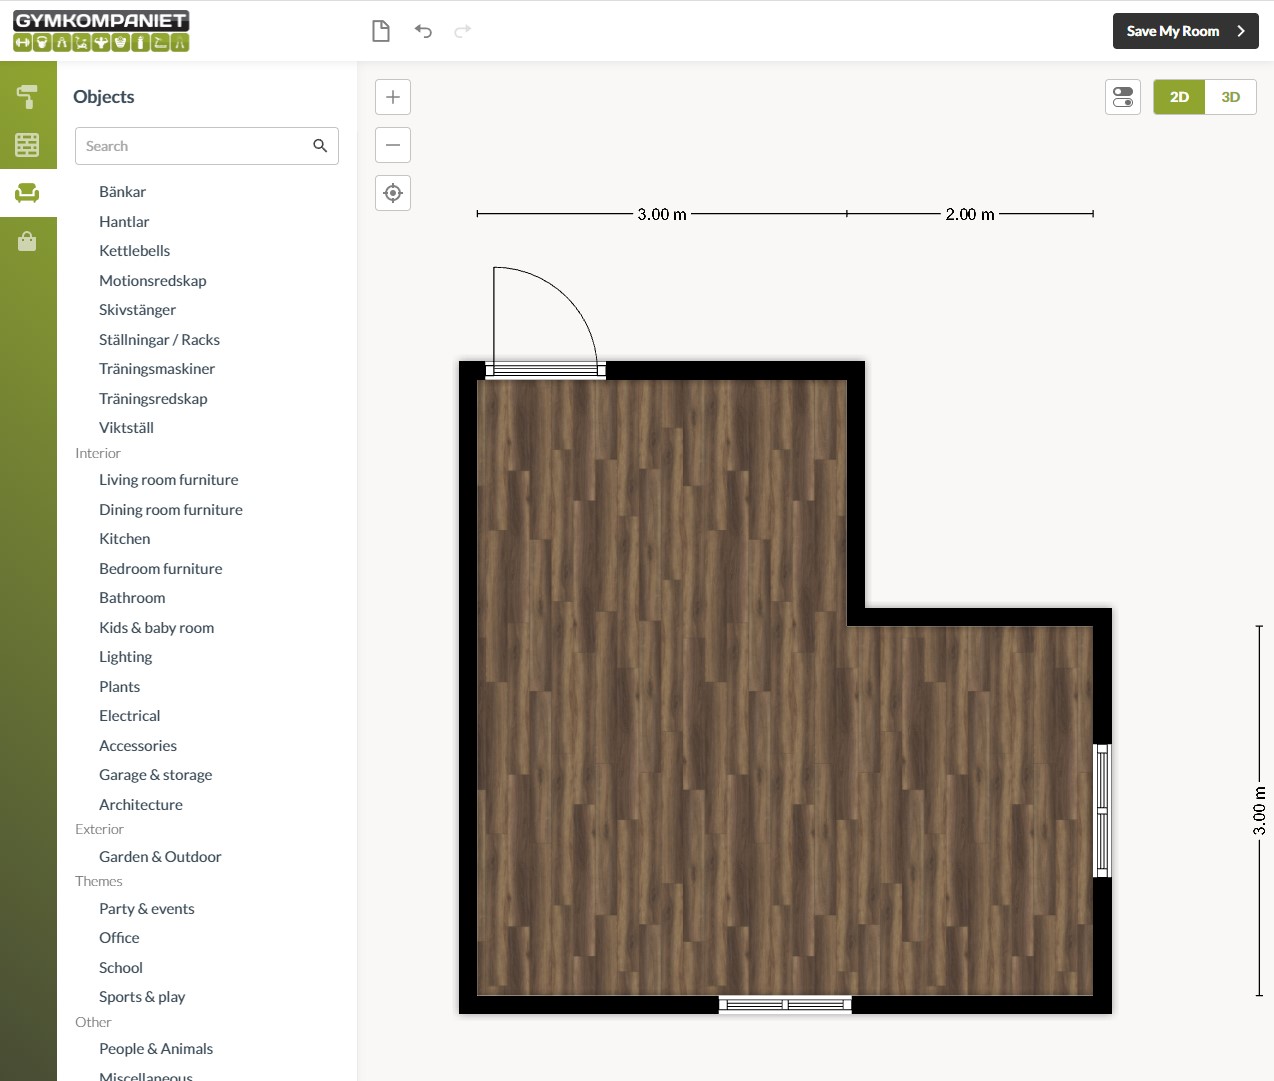Expand the Kettlebells category
1274x1081 pixels.
coord(134,251)
